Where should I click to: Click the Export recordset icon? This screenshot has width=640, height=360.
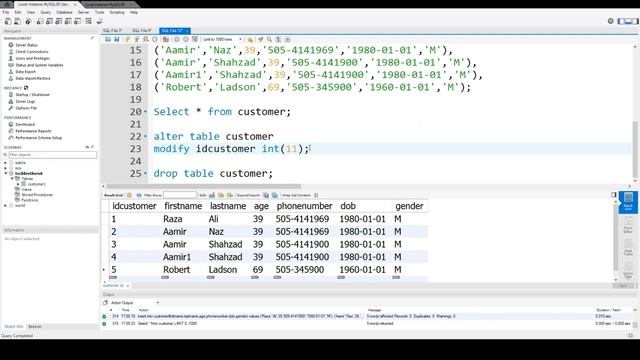click(266, 195)
